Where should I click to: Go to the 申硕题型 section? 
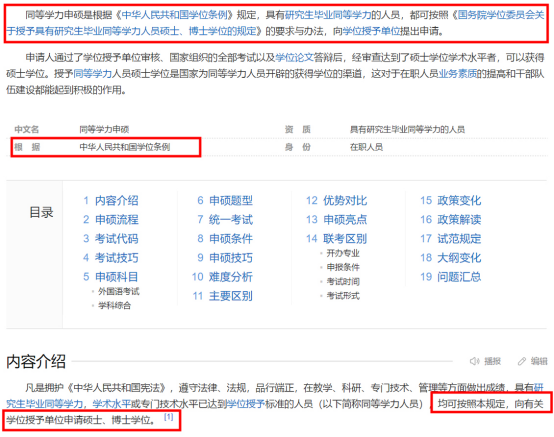[x=231, y=200]
